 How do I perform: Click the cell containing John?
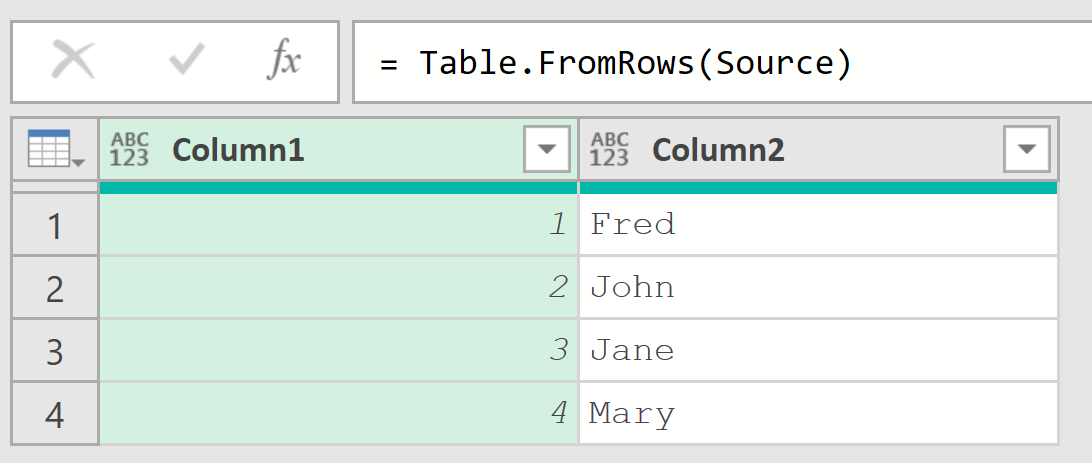pos(818,287)
